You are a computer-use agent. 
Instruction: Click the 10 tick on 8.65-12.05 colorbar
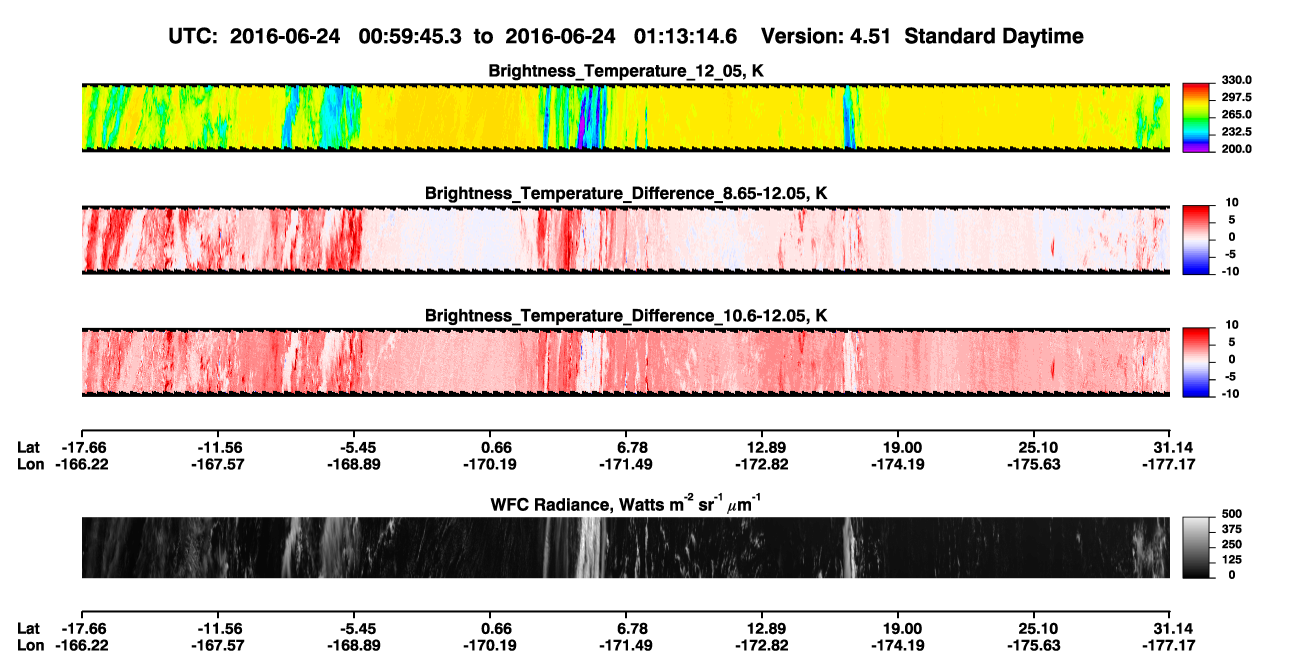[1233, 202]
